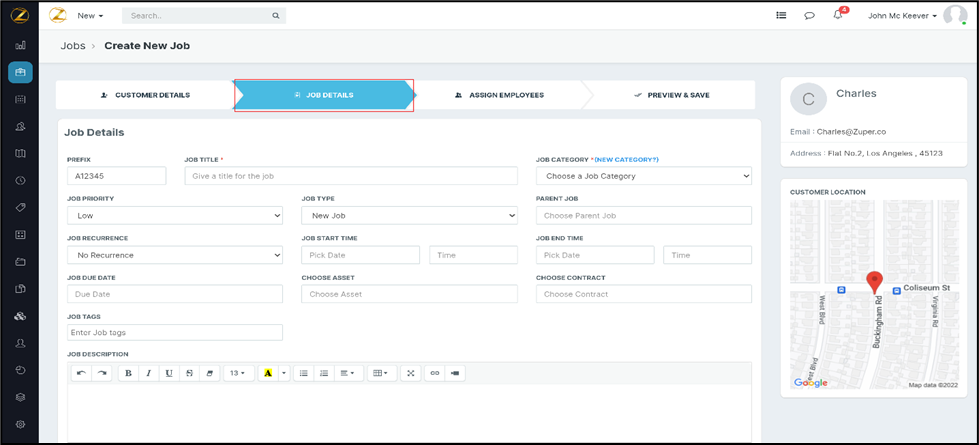Insert link using the editor link icon

click(435, 373)
